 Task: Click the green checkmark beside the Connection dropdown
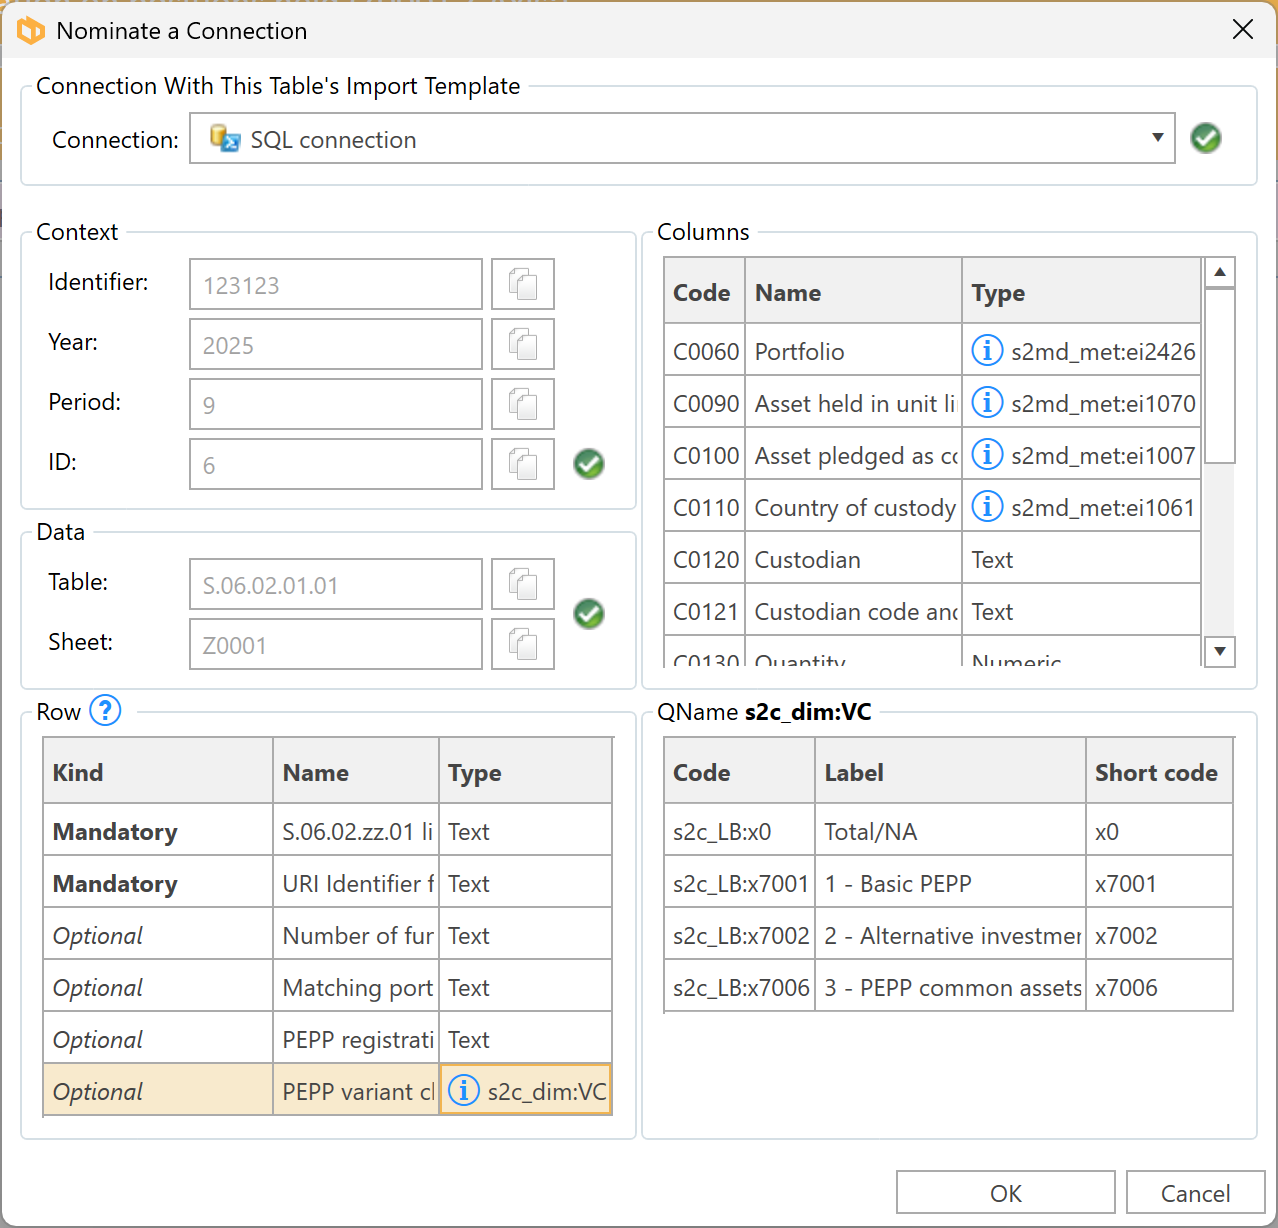point(1205,138)
